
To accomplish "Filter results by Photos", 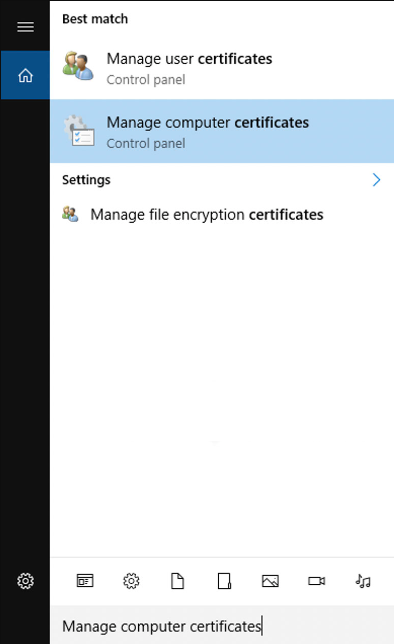I will tap(270, 581).
